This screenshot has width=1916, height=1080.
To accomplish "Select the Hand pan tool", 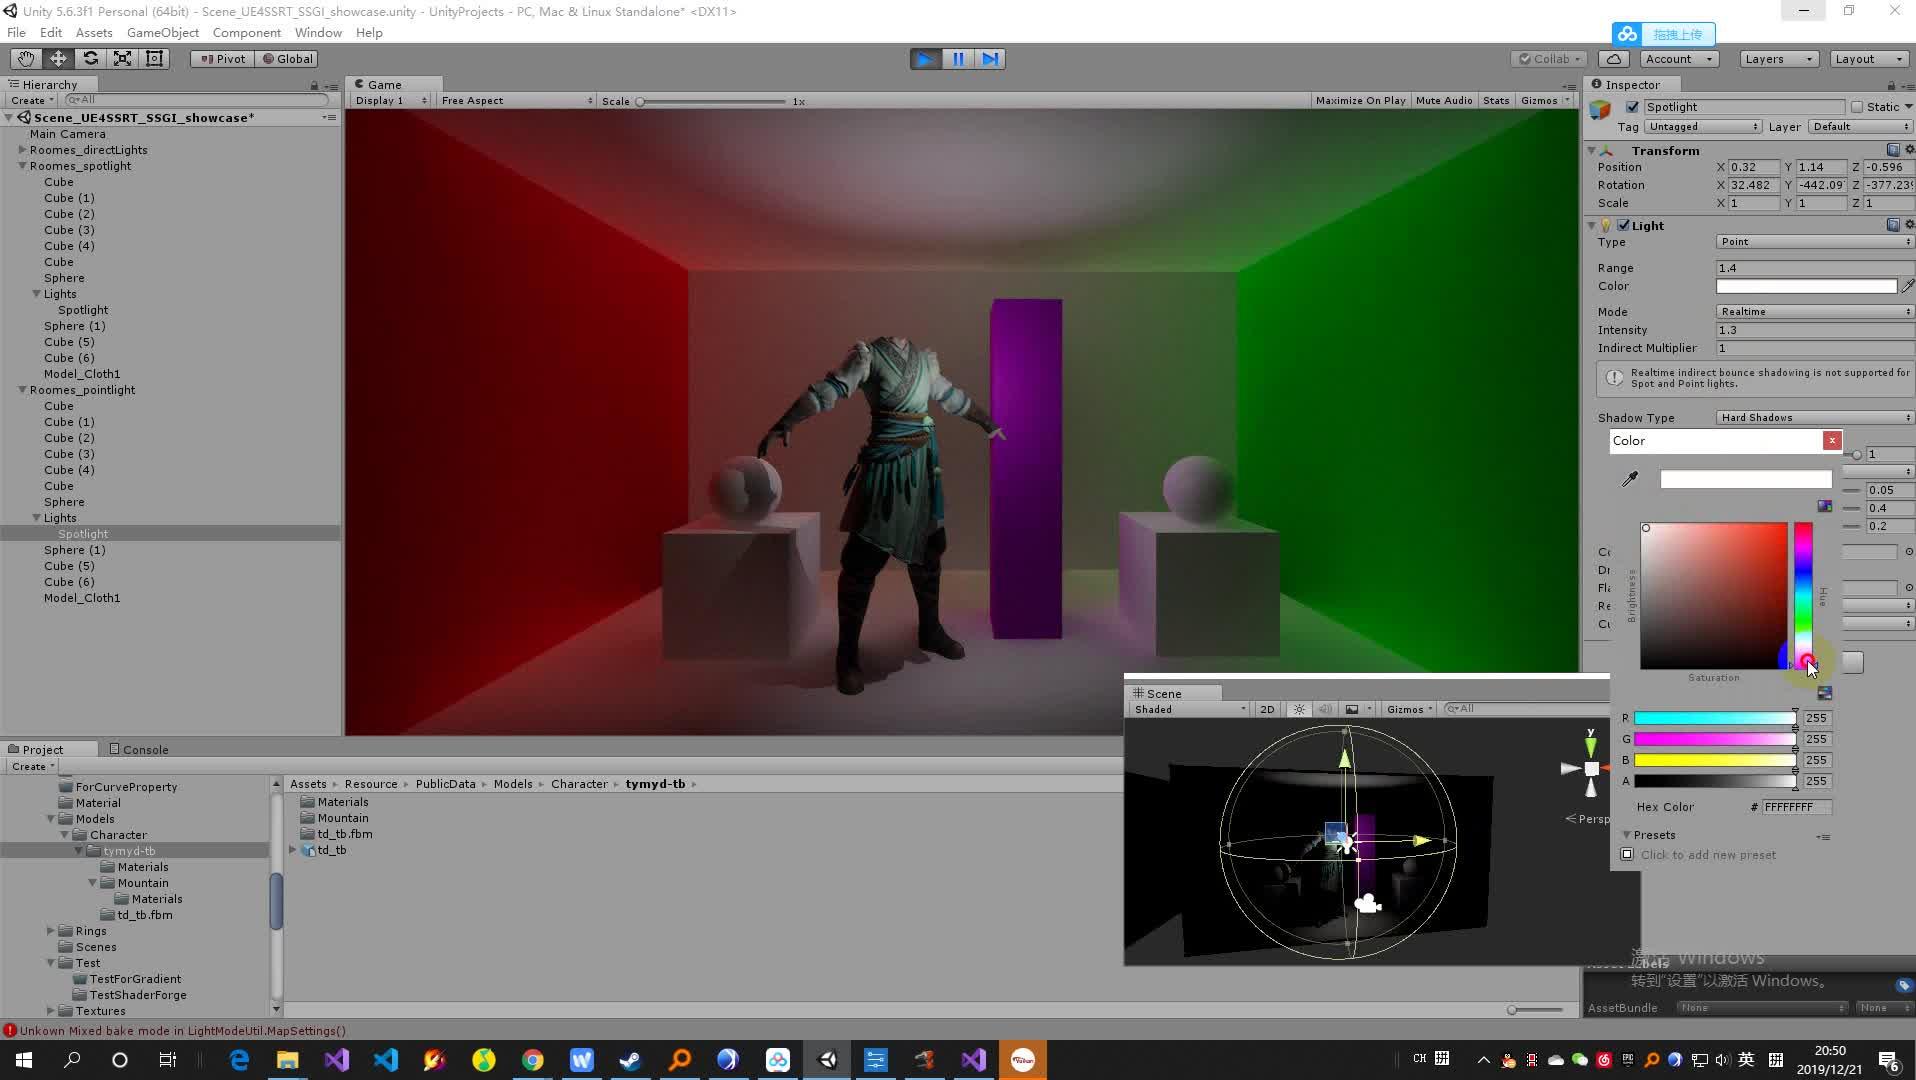I will coord(25,58).
